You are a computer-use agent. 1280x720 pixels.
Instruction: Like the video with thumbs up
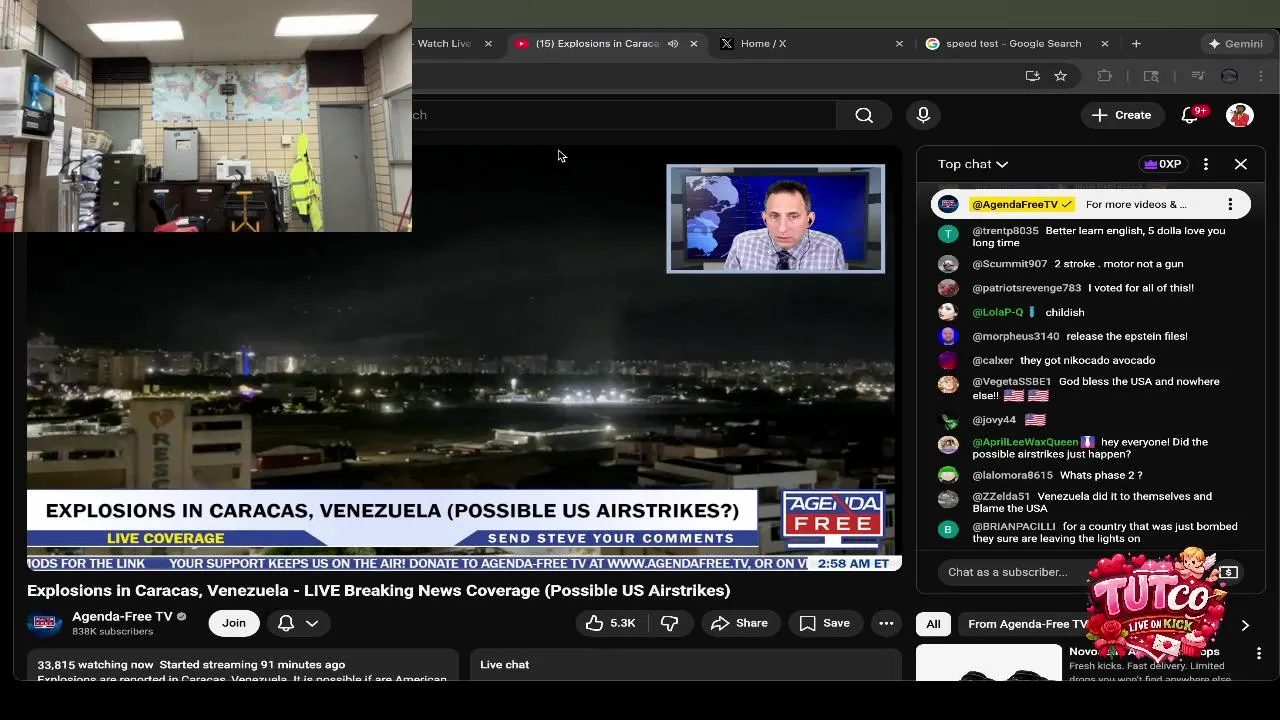click(611, 623)
